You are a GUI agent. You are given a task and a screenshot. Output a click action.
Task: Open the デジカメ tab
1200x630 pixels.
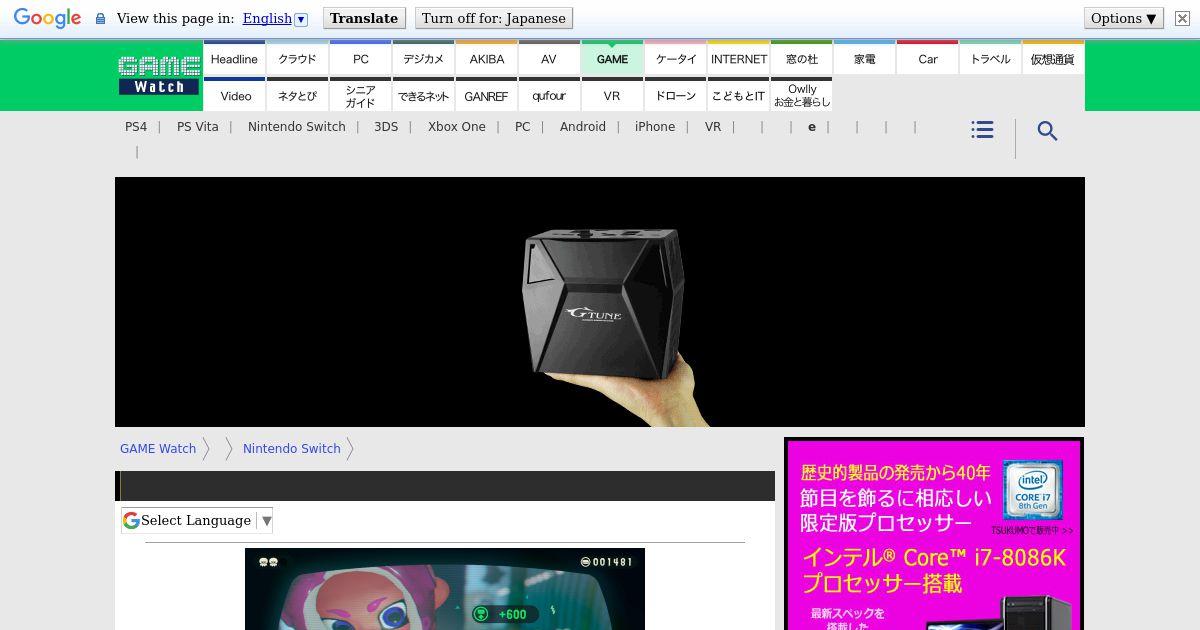tap(423, 58)
